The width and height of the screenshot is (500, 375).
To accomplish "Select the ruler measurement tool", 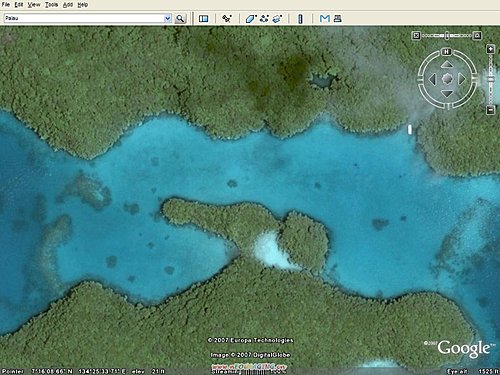I will point(300,19).
